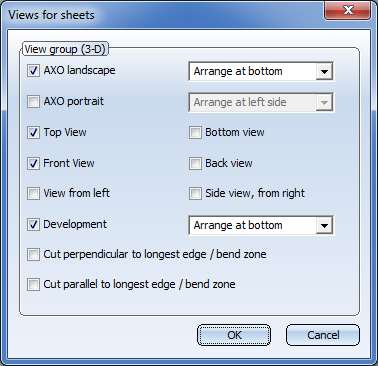The width and height of the screenshot is (378, 366).
Task: Click the AXO portrait arrangement dropdown
Action: click(x=261, y=102)
